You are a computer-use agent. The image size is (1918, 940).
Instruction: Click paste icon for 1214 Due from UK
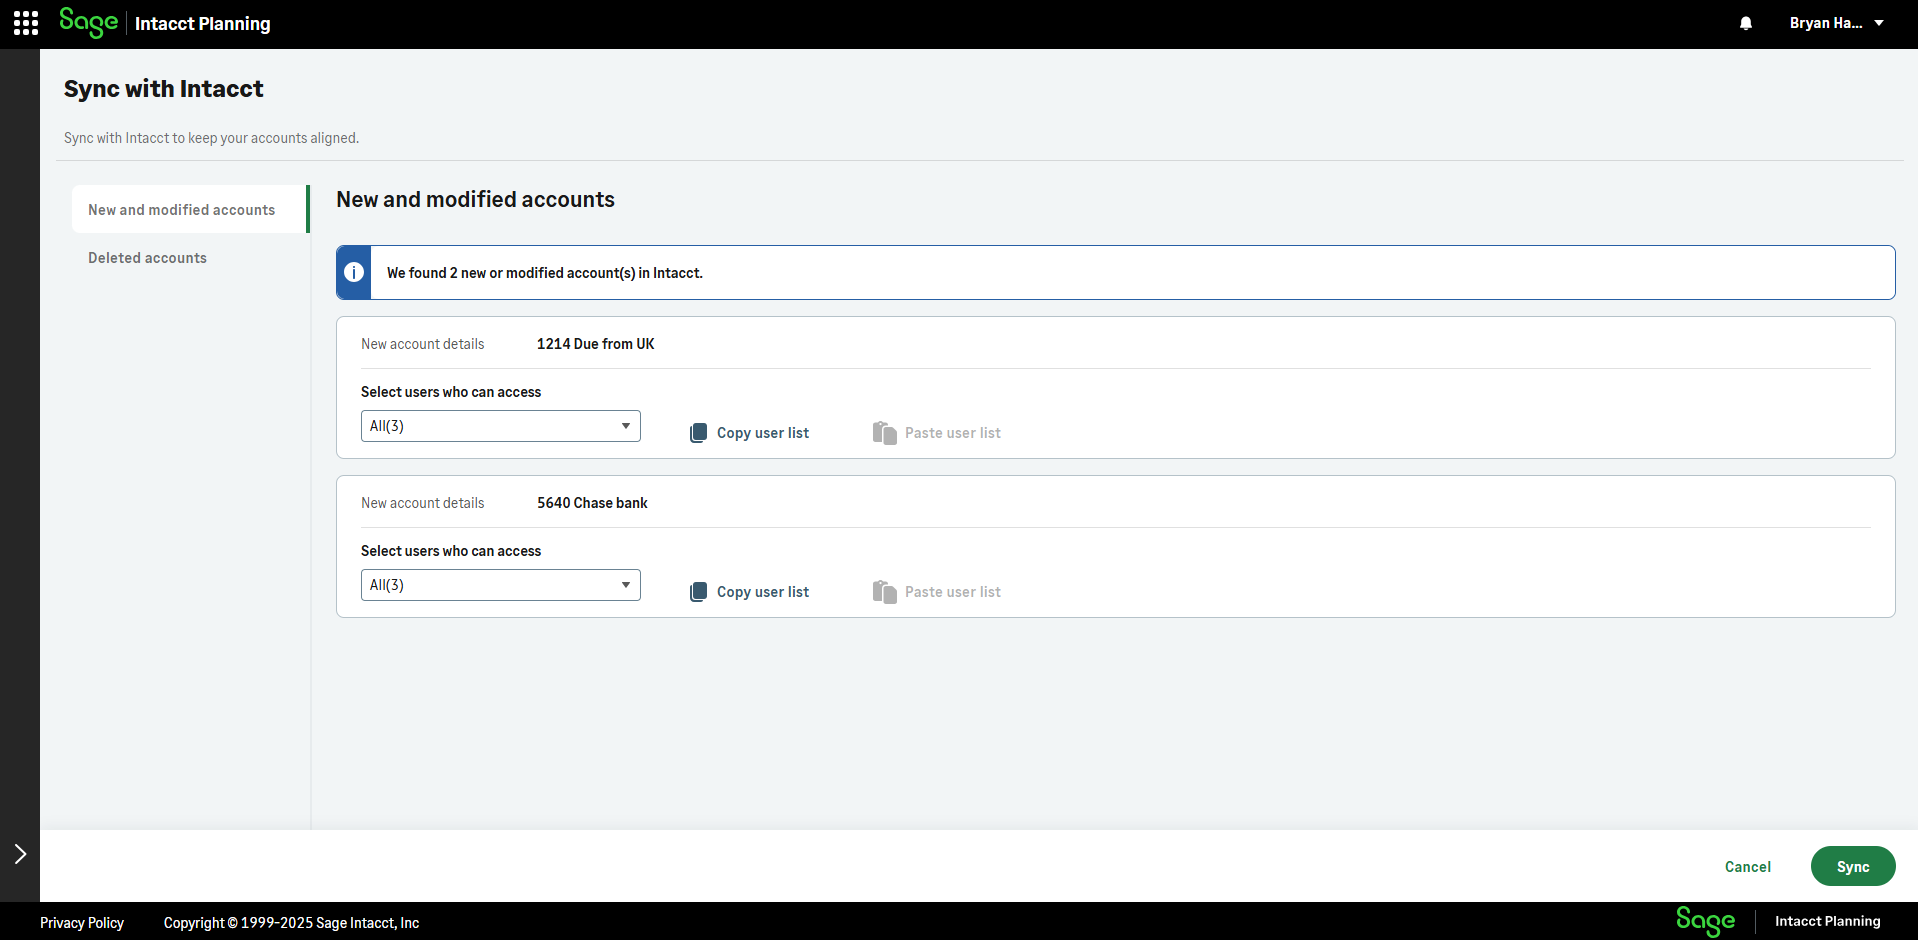[x=884, y=433]
